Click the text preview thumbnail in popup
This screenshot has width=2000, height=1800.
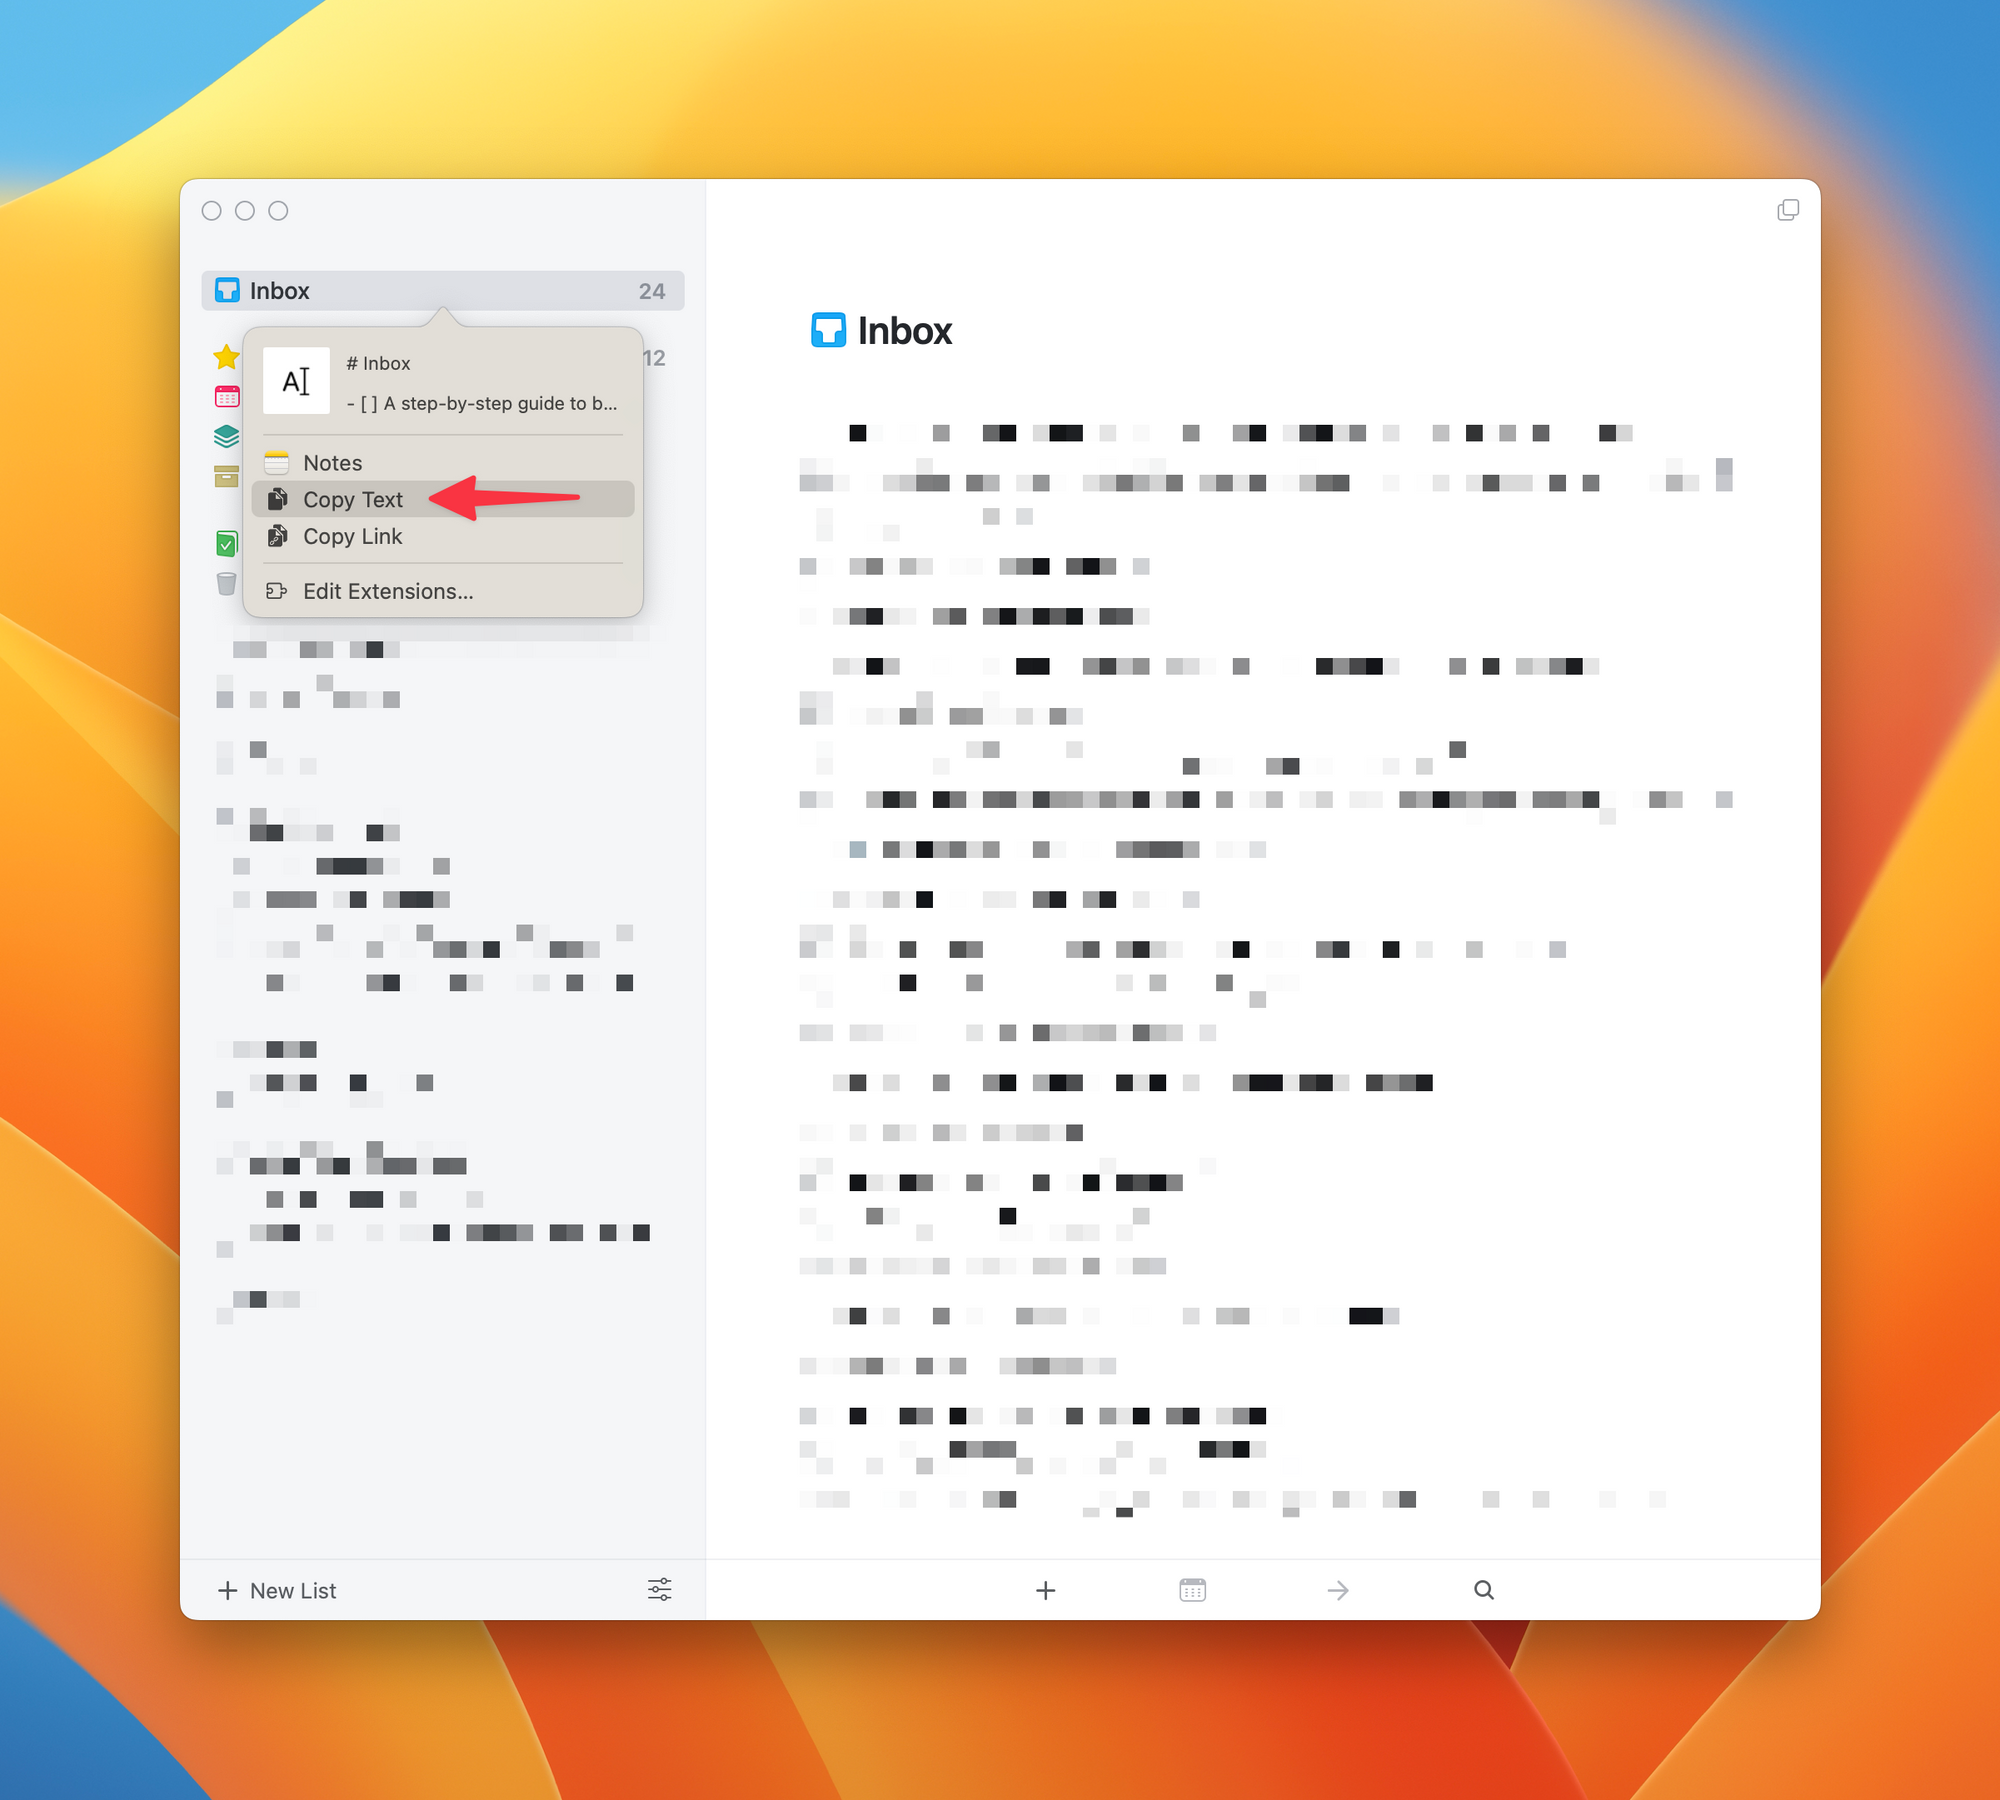pos(296,381)
